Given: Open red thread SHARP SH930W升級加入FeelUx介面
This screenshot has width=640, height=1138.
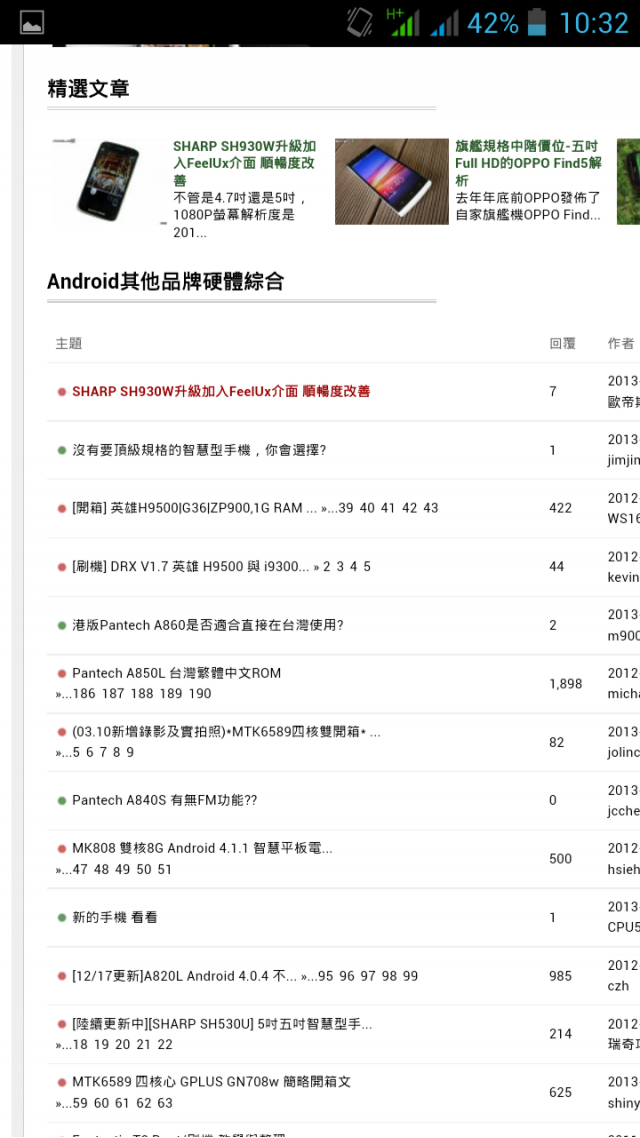Looking at the screenshot, I should click(x=221, y=391).
